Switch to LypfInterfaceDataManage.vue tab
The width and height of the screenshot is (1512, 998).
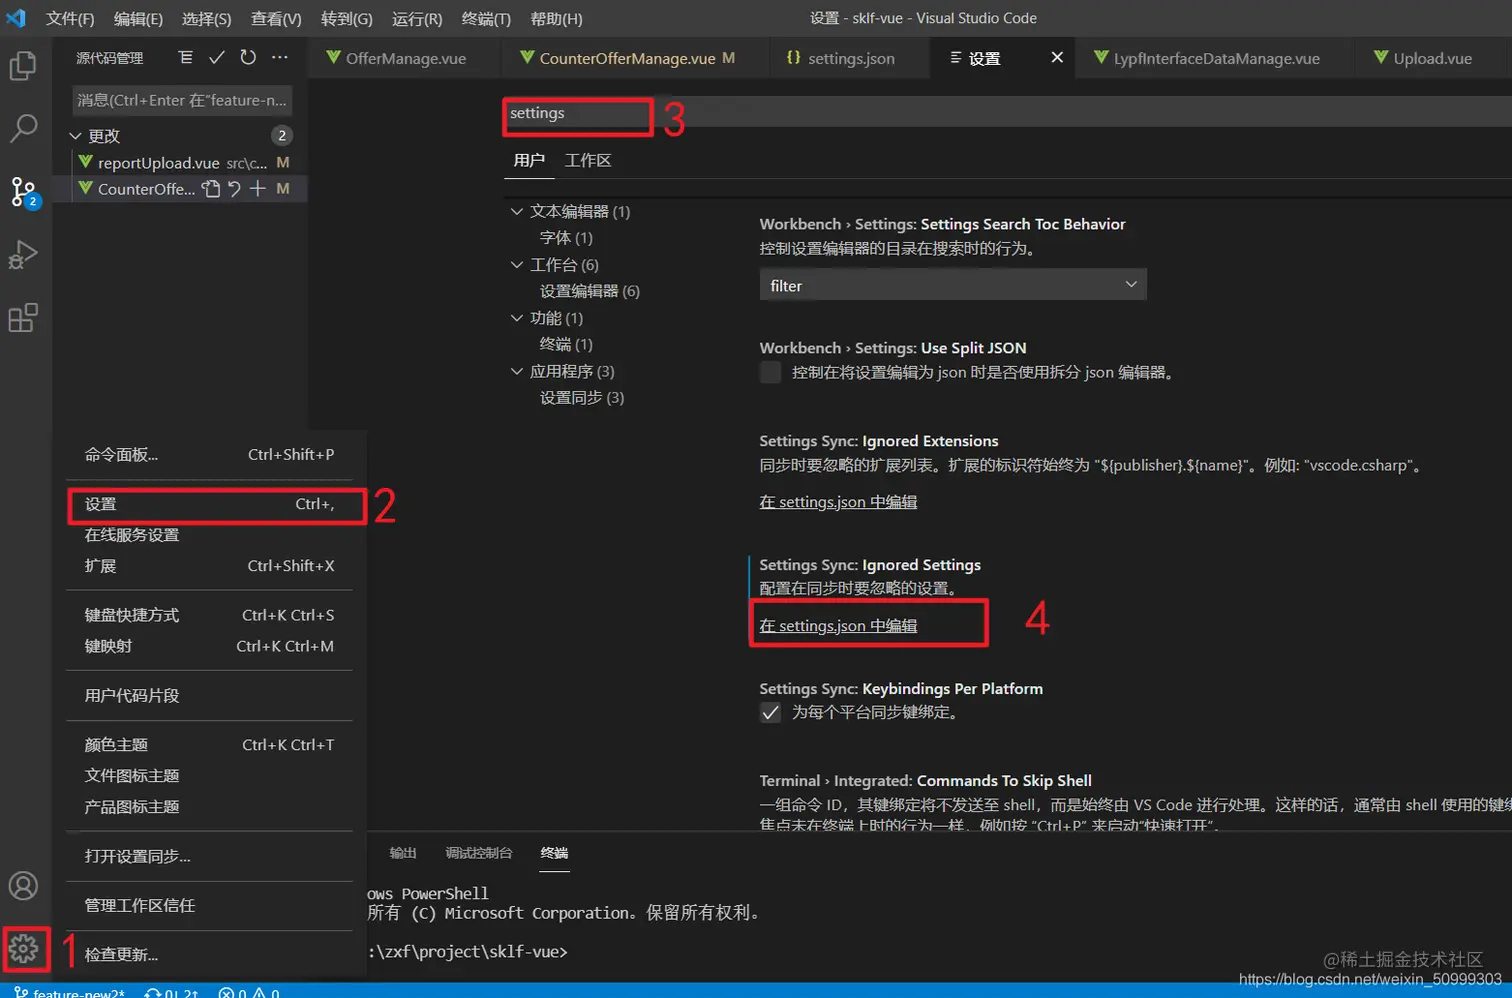(1216, 58)
